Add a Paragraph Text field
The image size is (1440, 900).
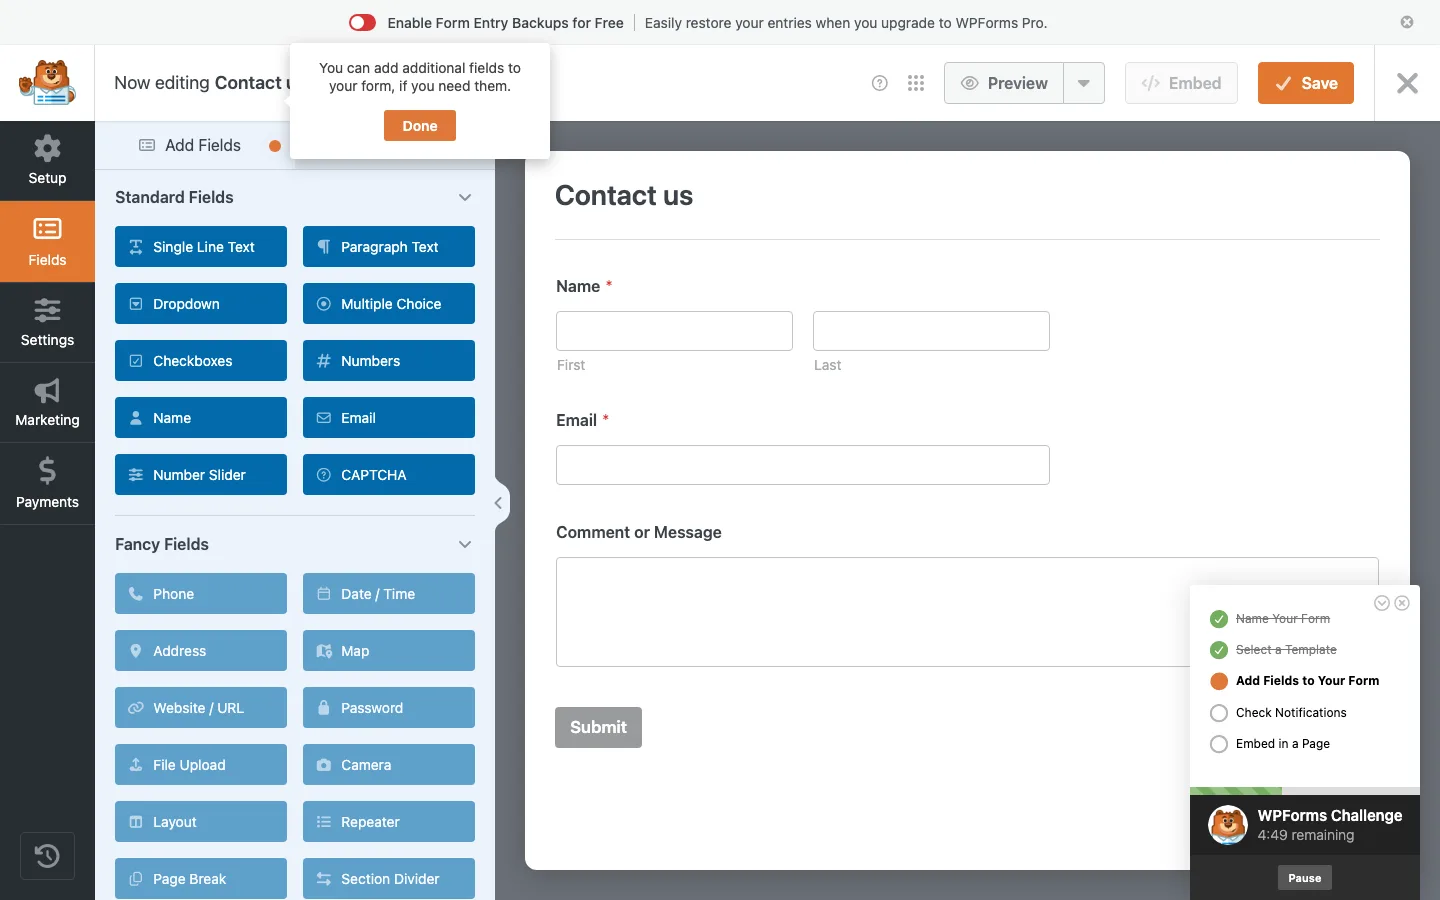pos(389,247)
